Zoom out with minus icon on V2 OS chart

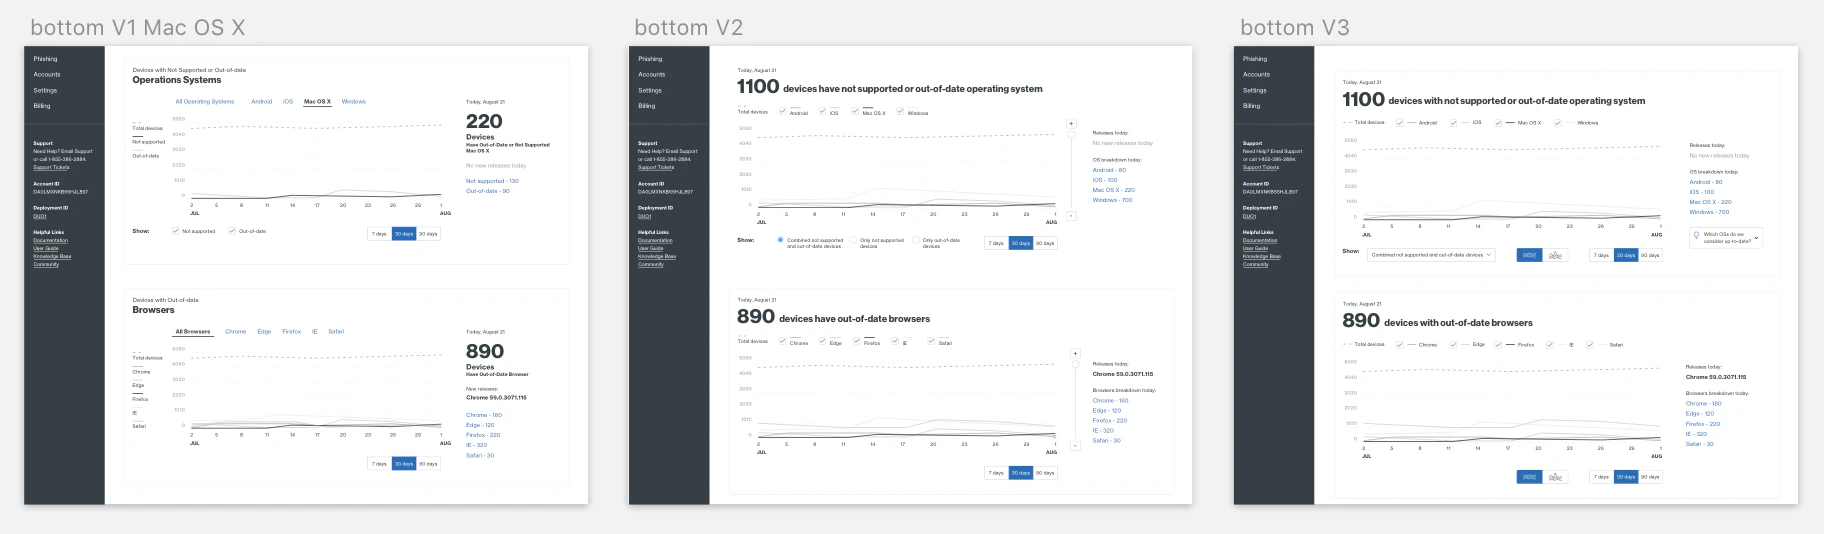click(x=1071, y=215)
